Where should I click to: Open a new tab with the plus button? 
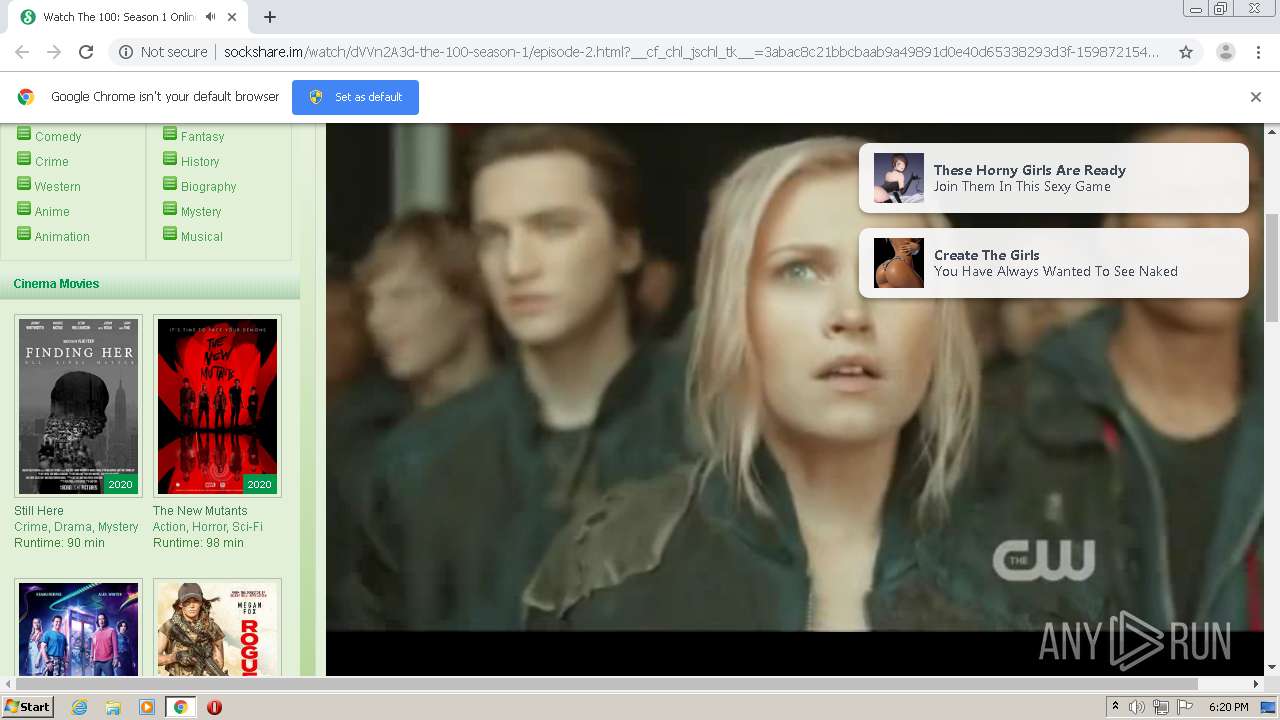[x=270, y=17]
